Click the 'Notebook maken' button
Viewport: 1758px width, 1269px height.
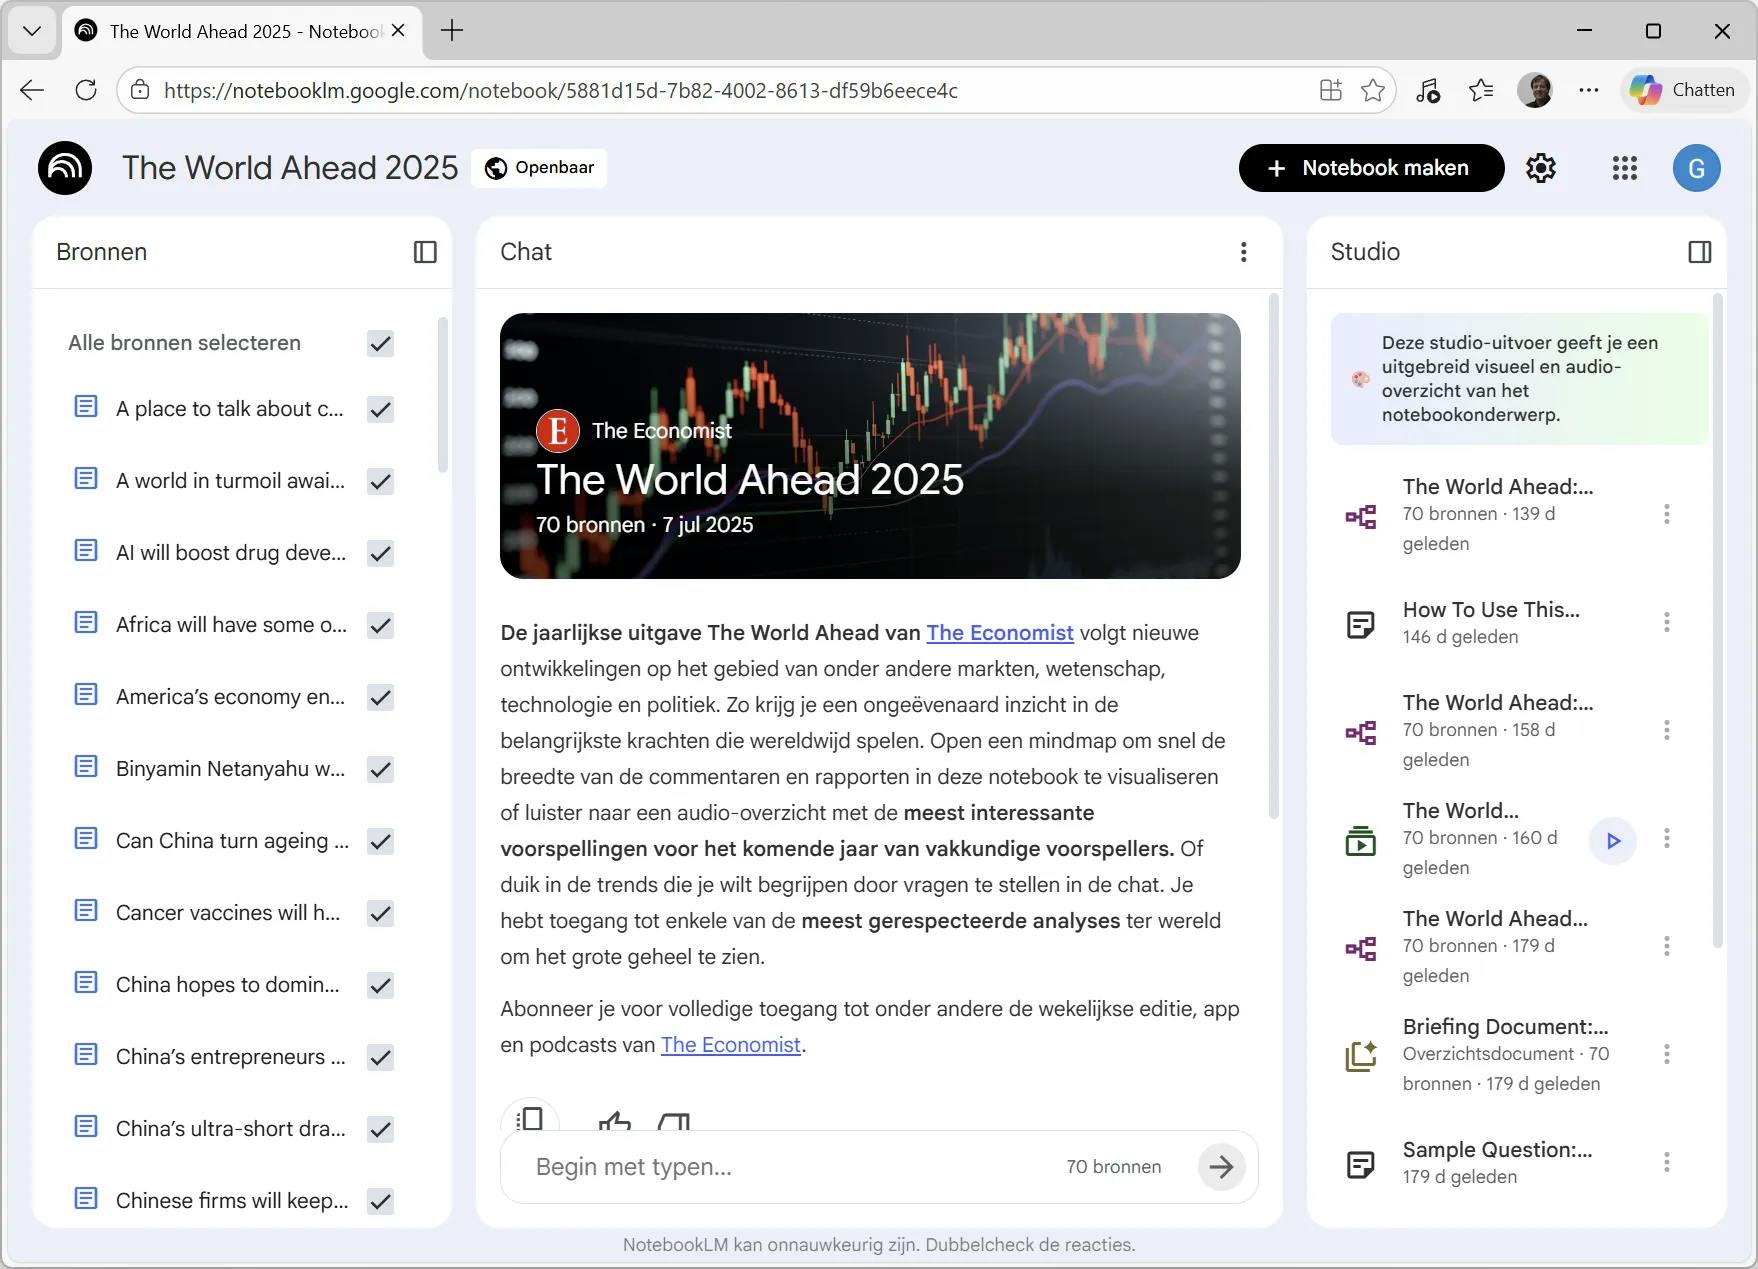click(1372, 168)
